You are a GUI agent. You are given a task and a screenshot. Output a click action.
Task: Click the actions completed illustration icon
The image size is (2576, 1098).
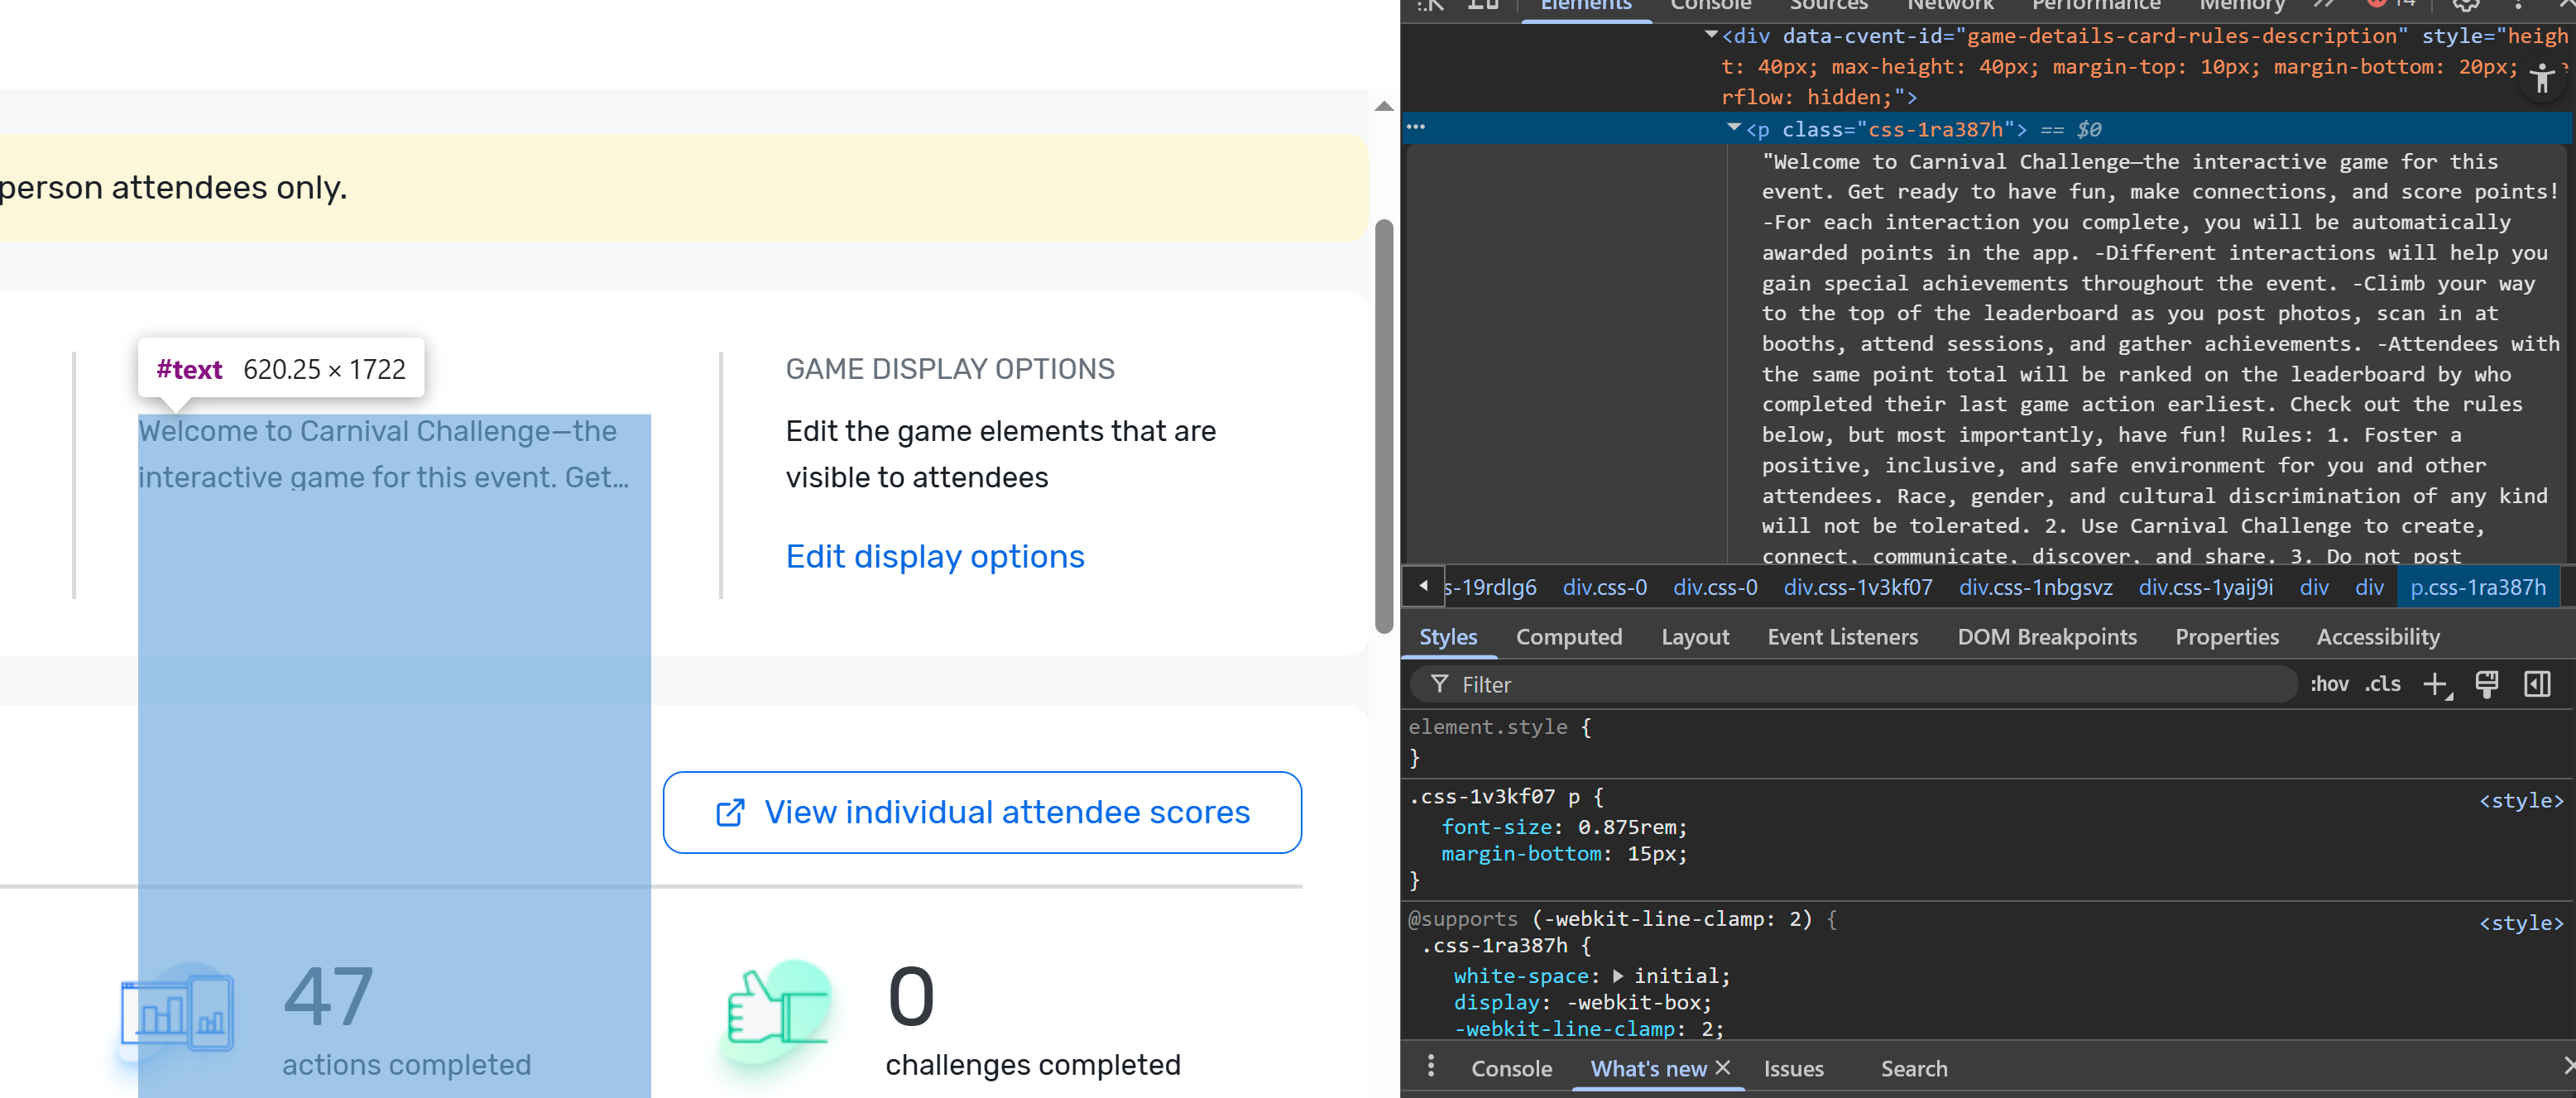point(177,1014)
